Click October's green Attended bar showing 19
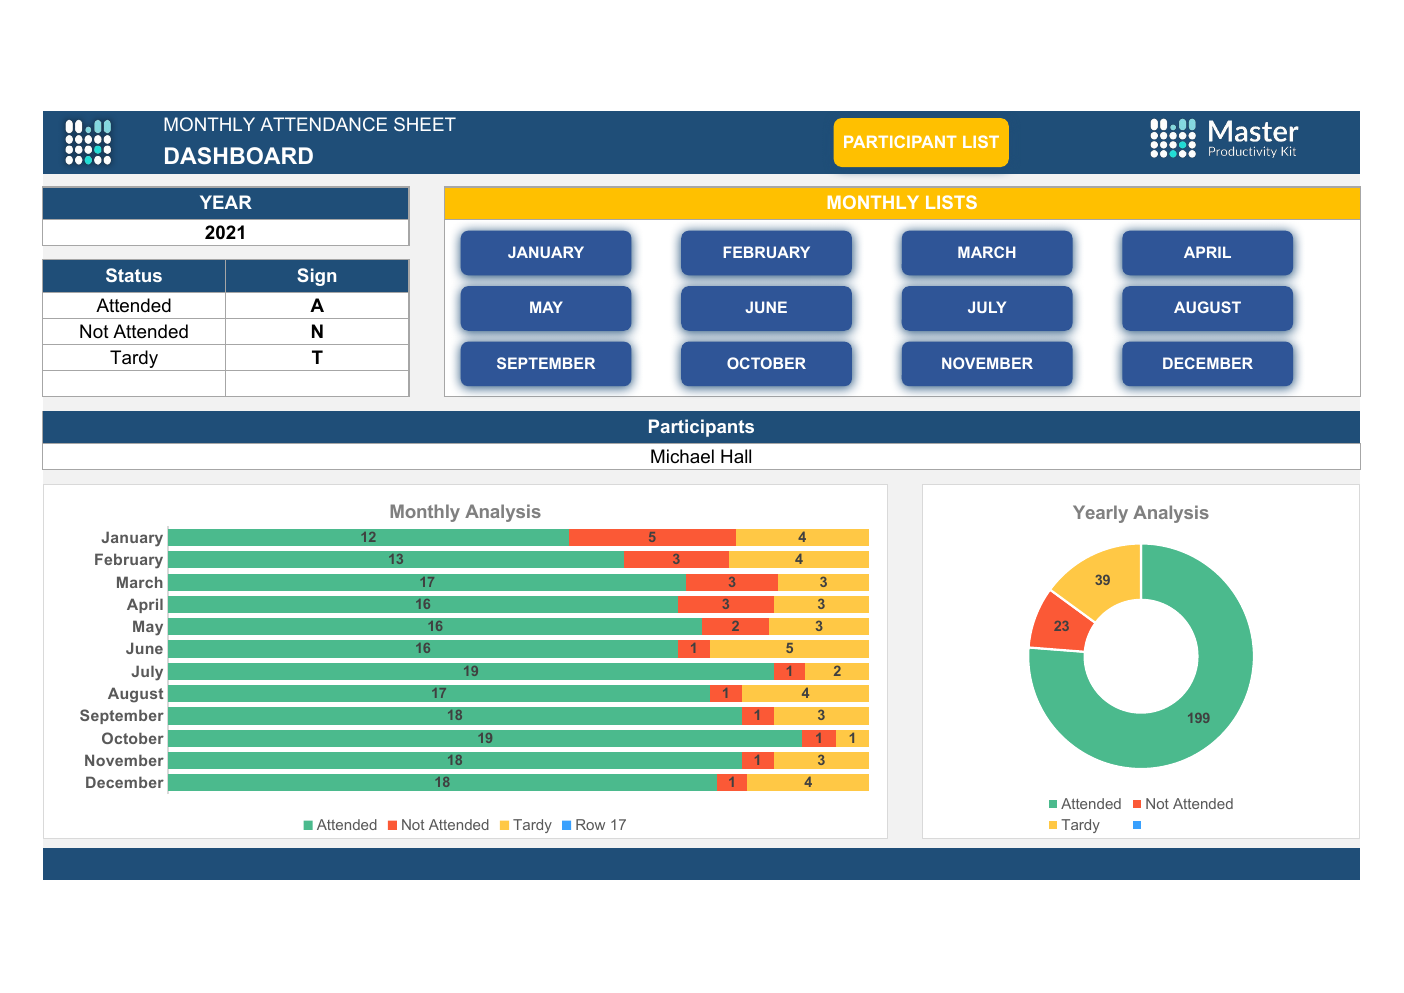Viewport: 1404px width, 993px height. (485, 738)
